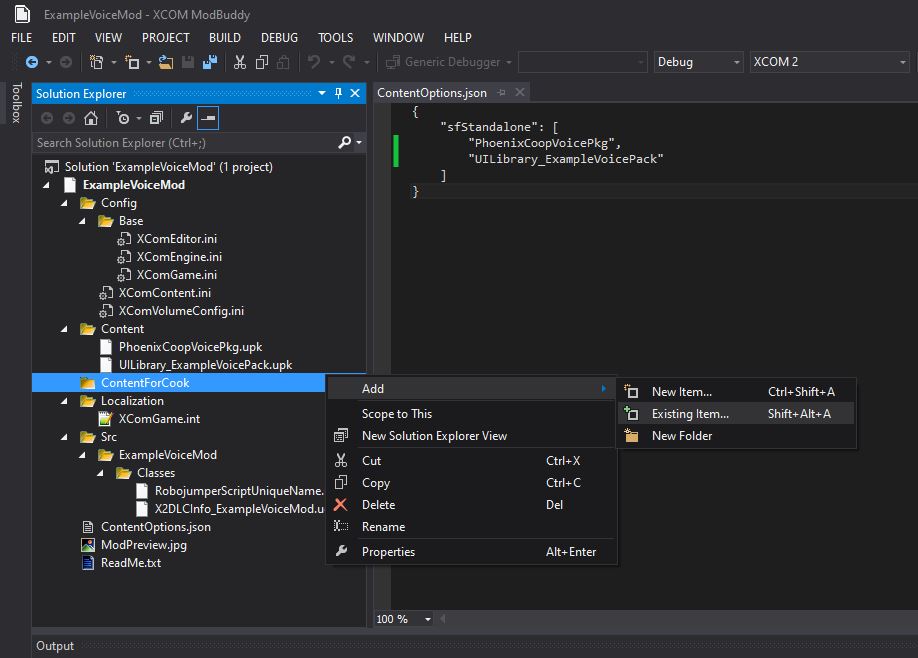The height and width of the screenshot is (658, 918).
Task: Collapse the Config folder in tree
Action: click(x=66, y=203)
